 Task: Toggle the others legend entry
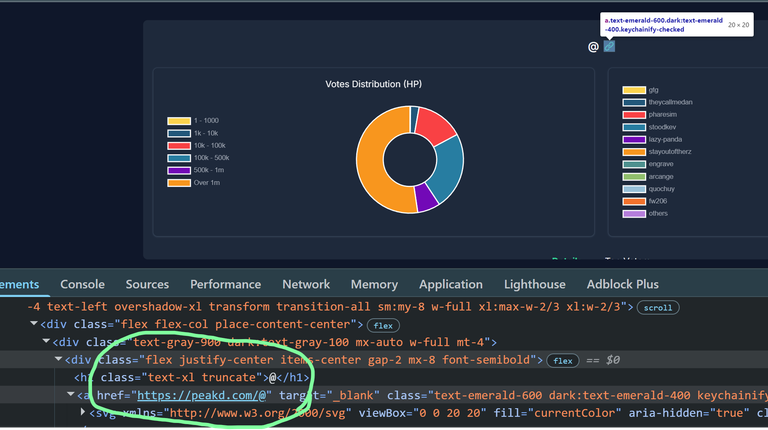(645, 214)
